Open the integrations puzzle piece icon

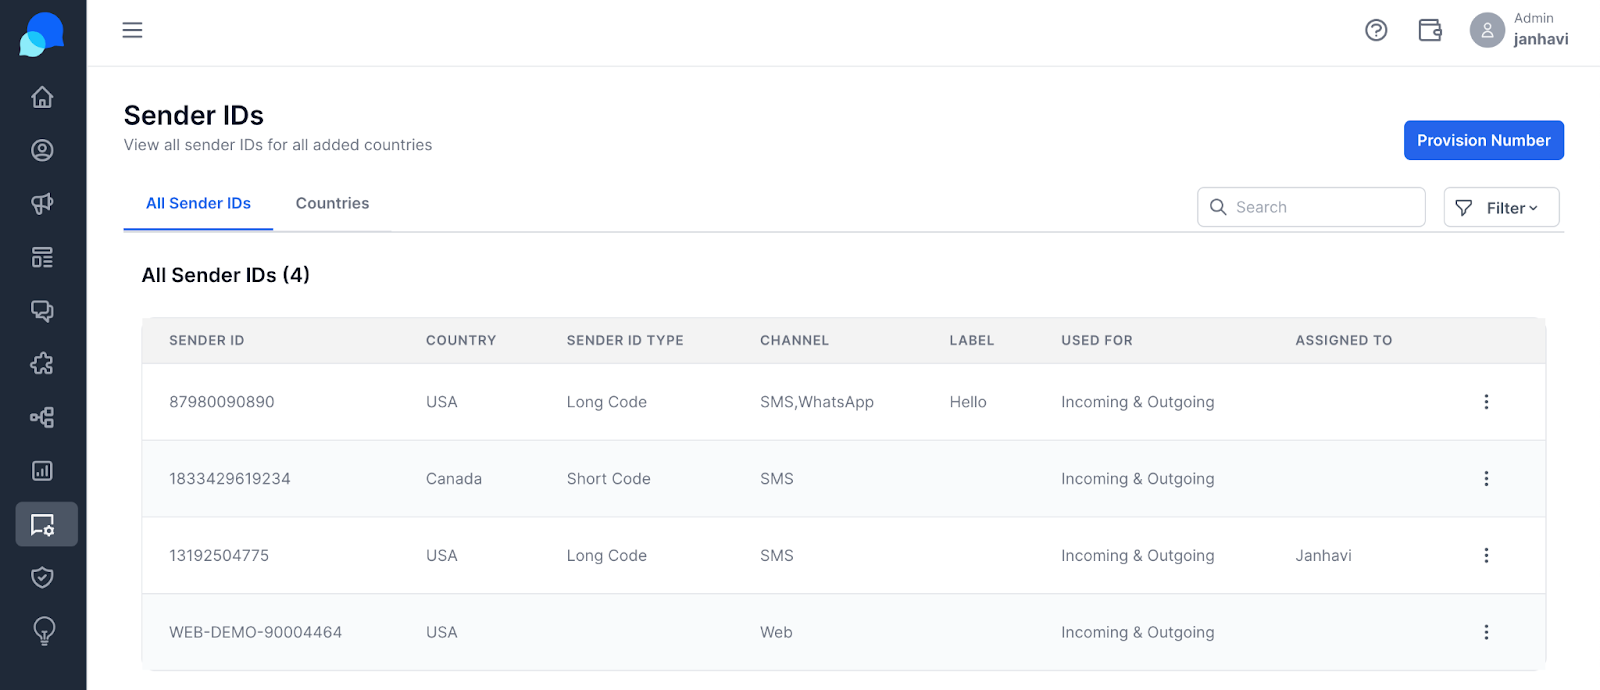click(x=42, y=364)
